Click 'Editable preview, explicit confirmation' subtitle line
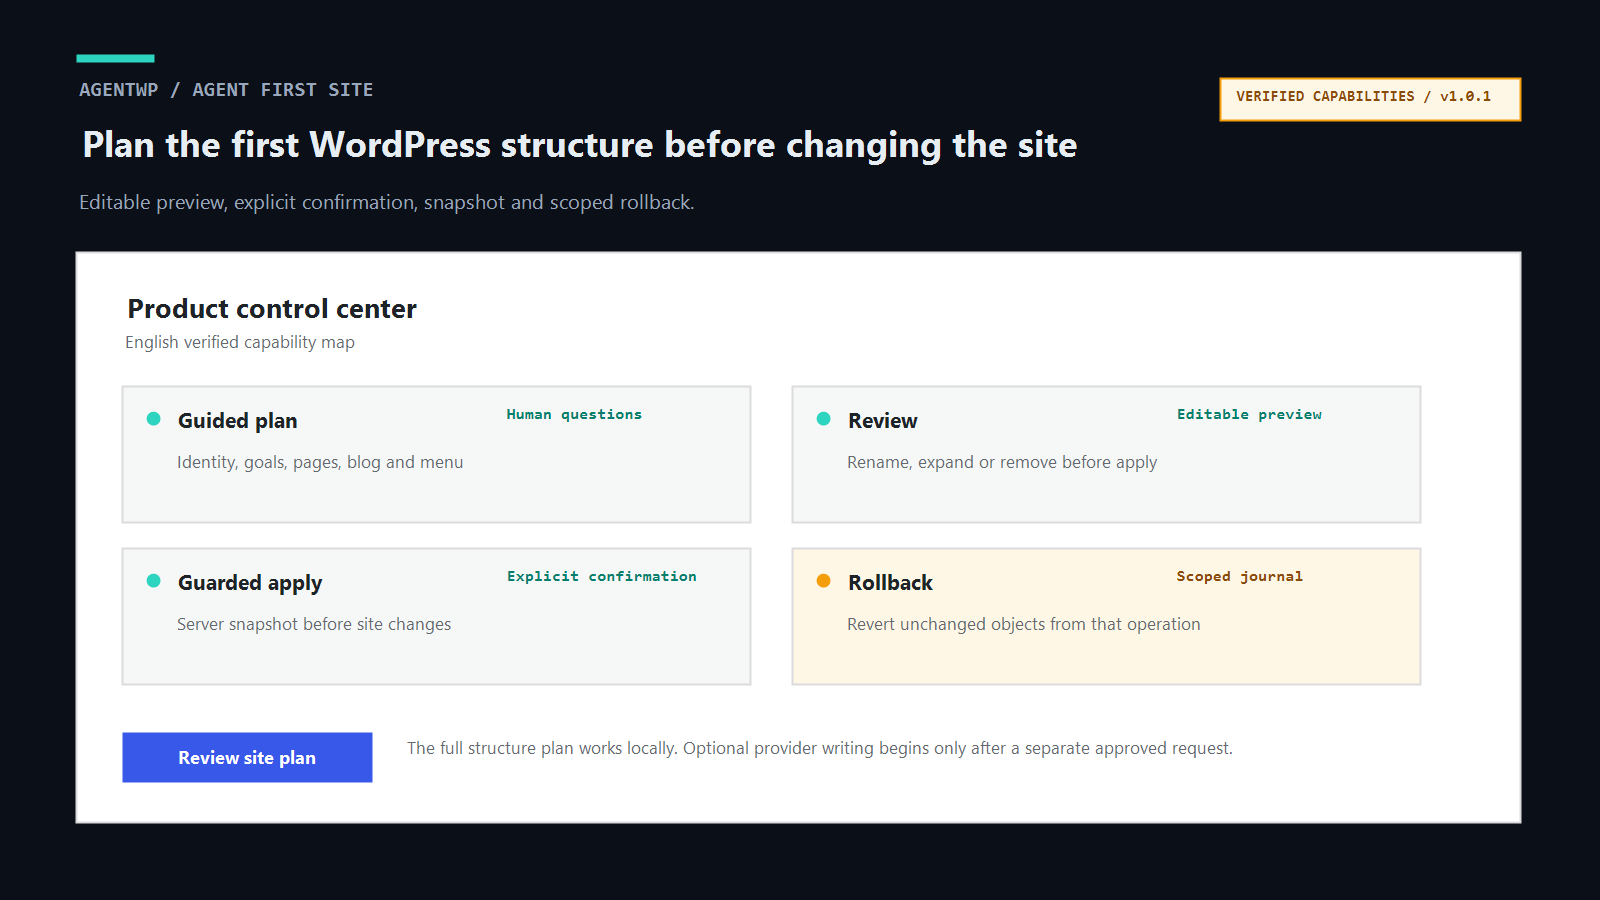This screenshot has height=900, width=1600. tap(387, 202)
